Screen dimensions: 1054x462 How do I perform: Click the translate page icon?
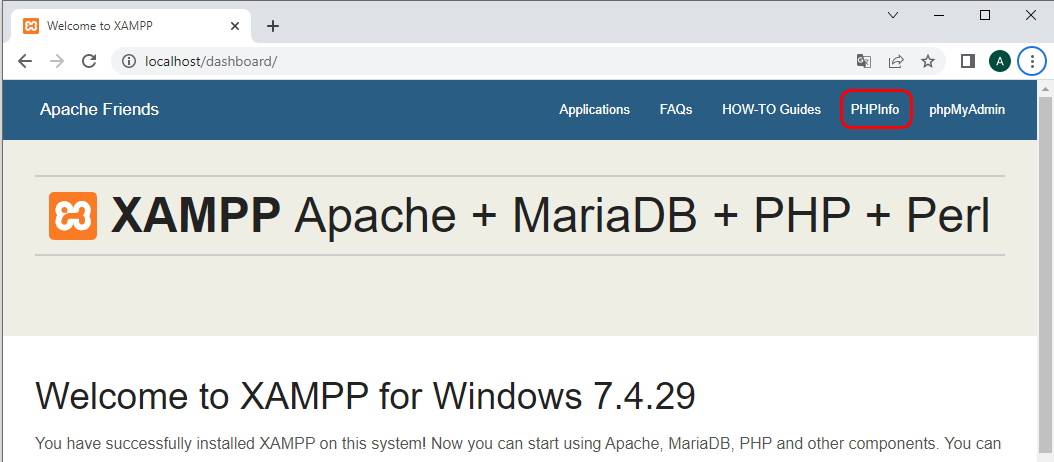pos(864,61)
